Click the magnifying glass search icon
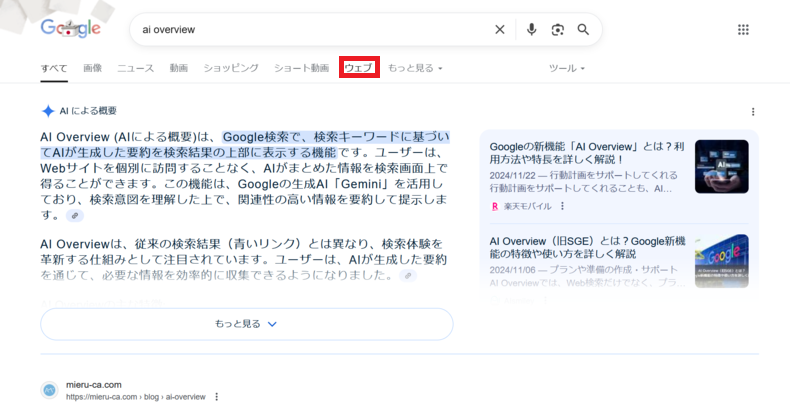The image size is (790, 403). pos(583,30)
